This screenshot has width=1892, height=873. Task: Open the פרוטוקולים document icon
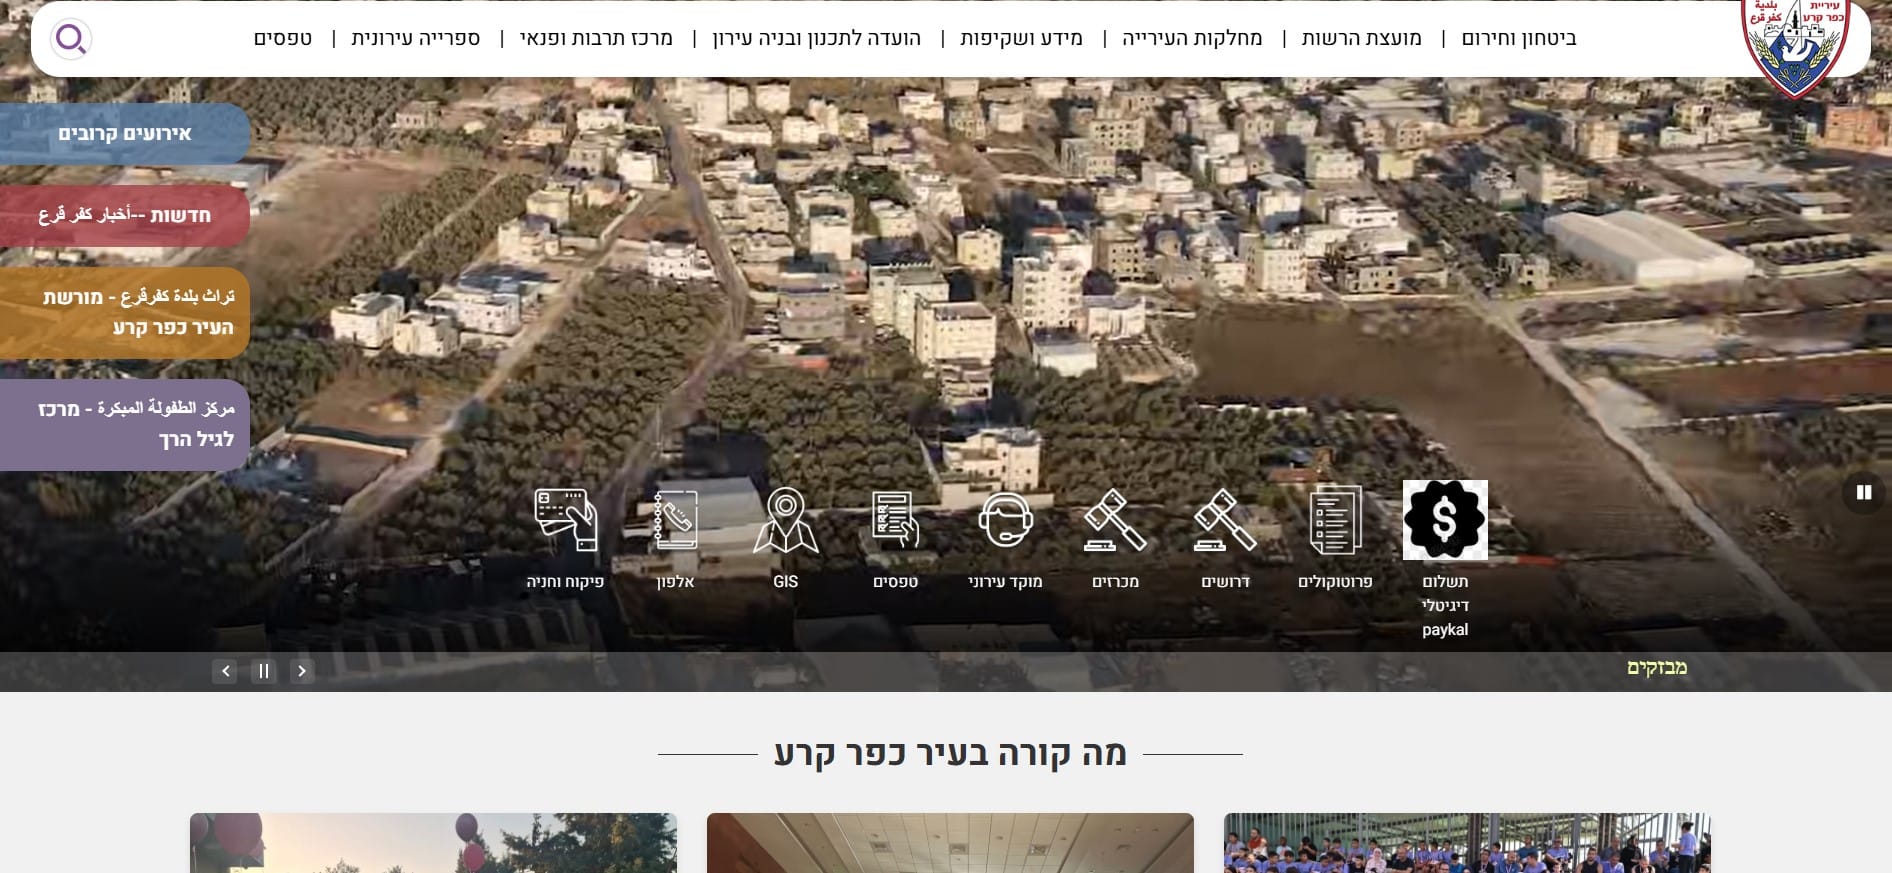tap(1335, 520)
